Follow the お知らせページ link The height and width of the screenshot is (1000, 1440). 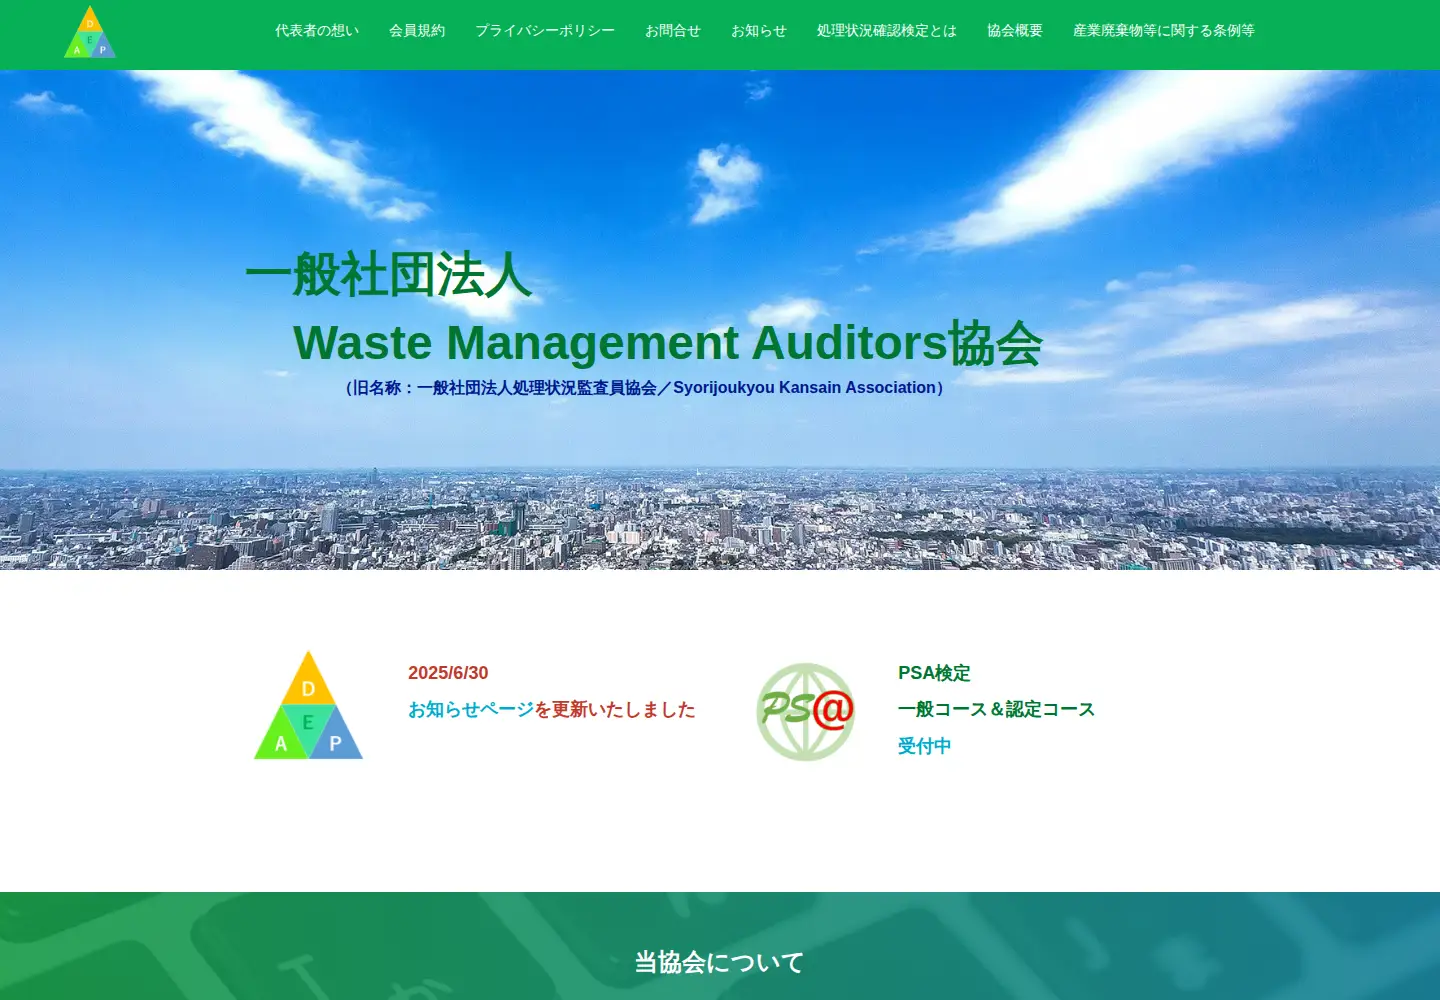point(471,710)
